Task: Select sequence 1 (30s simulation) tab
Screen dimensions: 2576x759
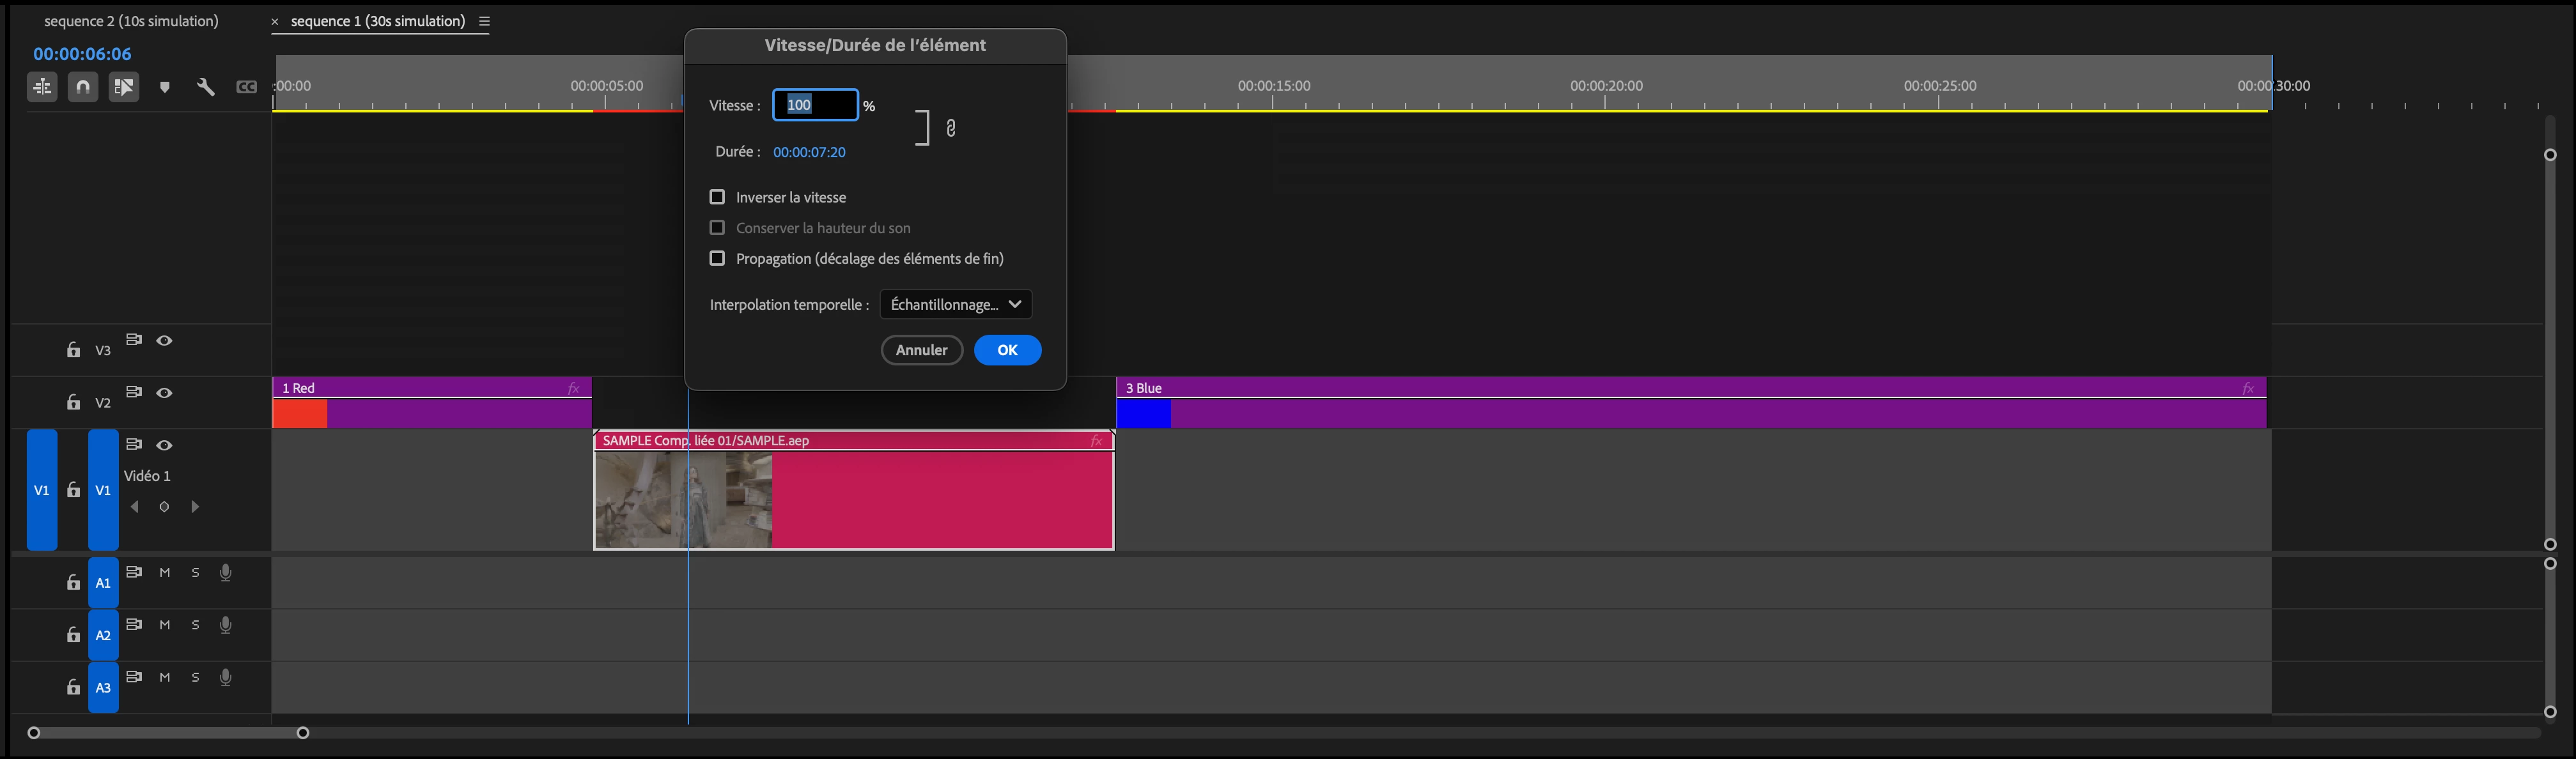Action: pos(377,21)
